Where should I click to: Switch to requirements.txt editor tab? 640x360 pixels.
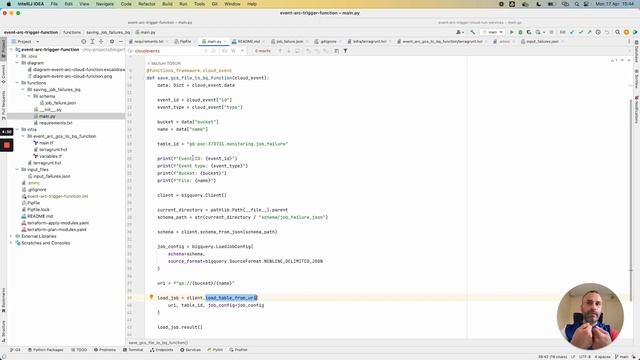(148, 41)
